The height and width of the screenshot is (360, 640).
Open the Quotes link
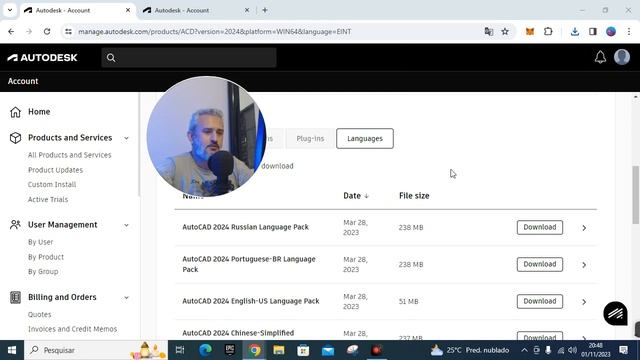point(39,315)
